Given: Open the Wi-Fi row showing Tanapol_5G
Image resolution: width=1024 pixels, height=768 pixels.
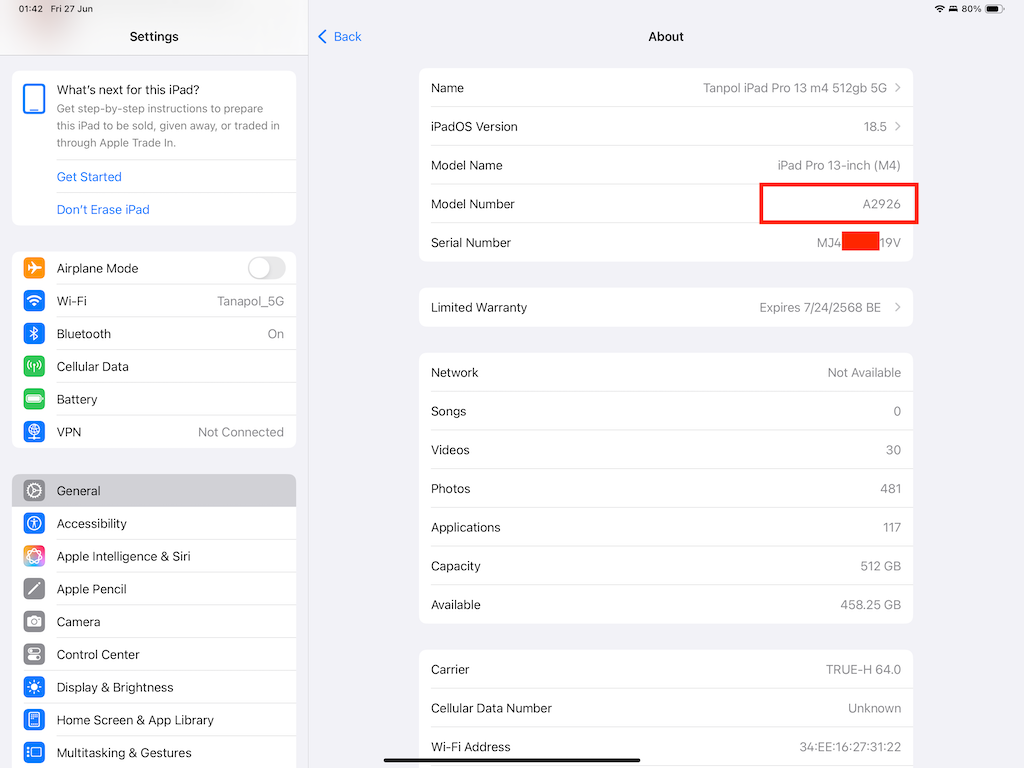Looking at the screenshot, I should 154,300.
